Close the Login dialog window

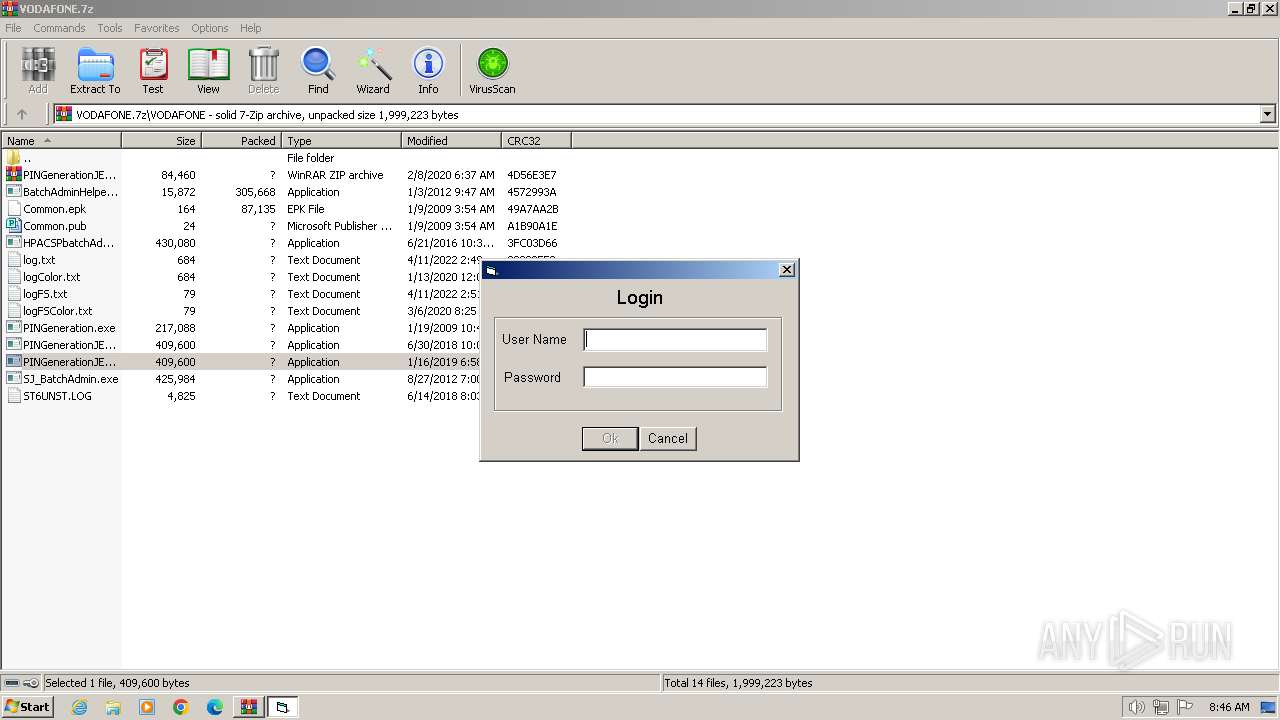(x=786, y=270)
